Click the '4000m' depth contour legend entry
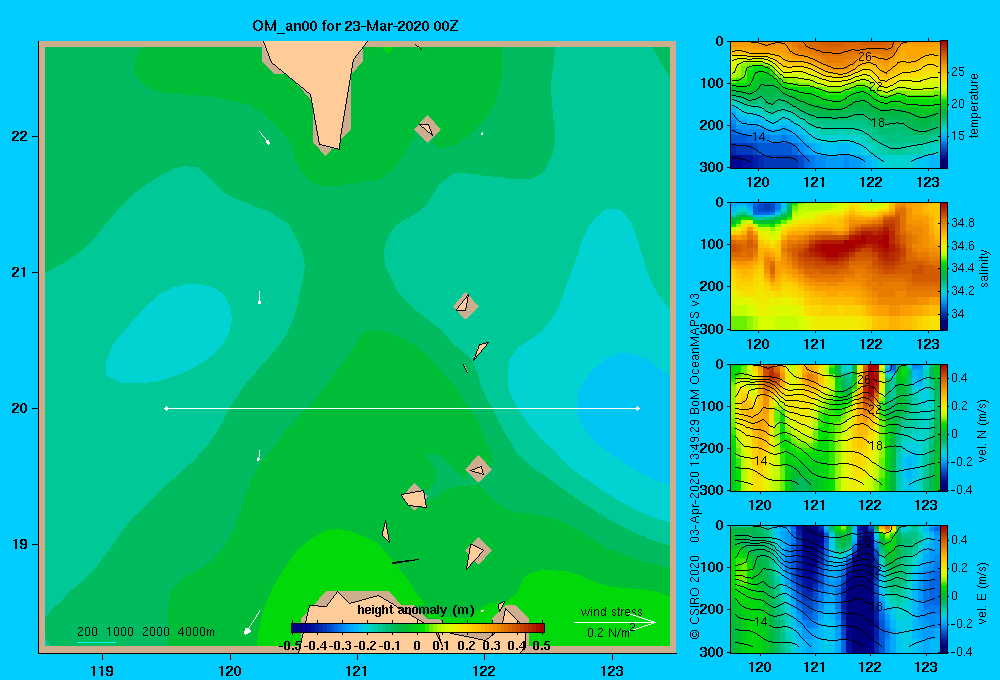 [x=196, y=632]
